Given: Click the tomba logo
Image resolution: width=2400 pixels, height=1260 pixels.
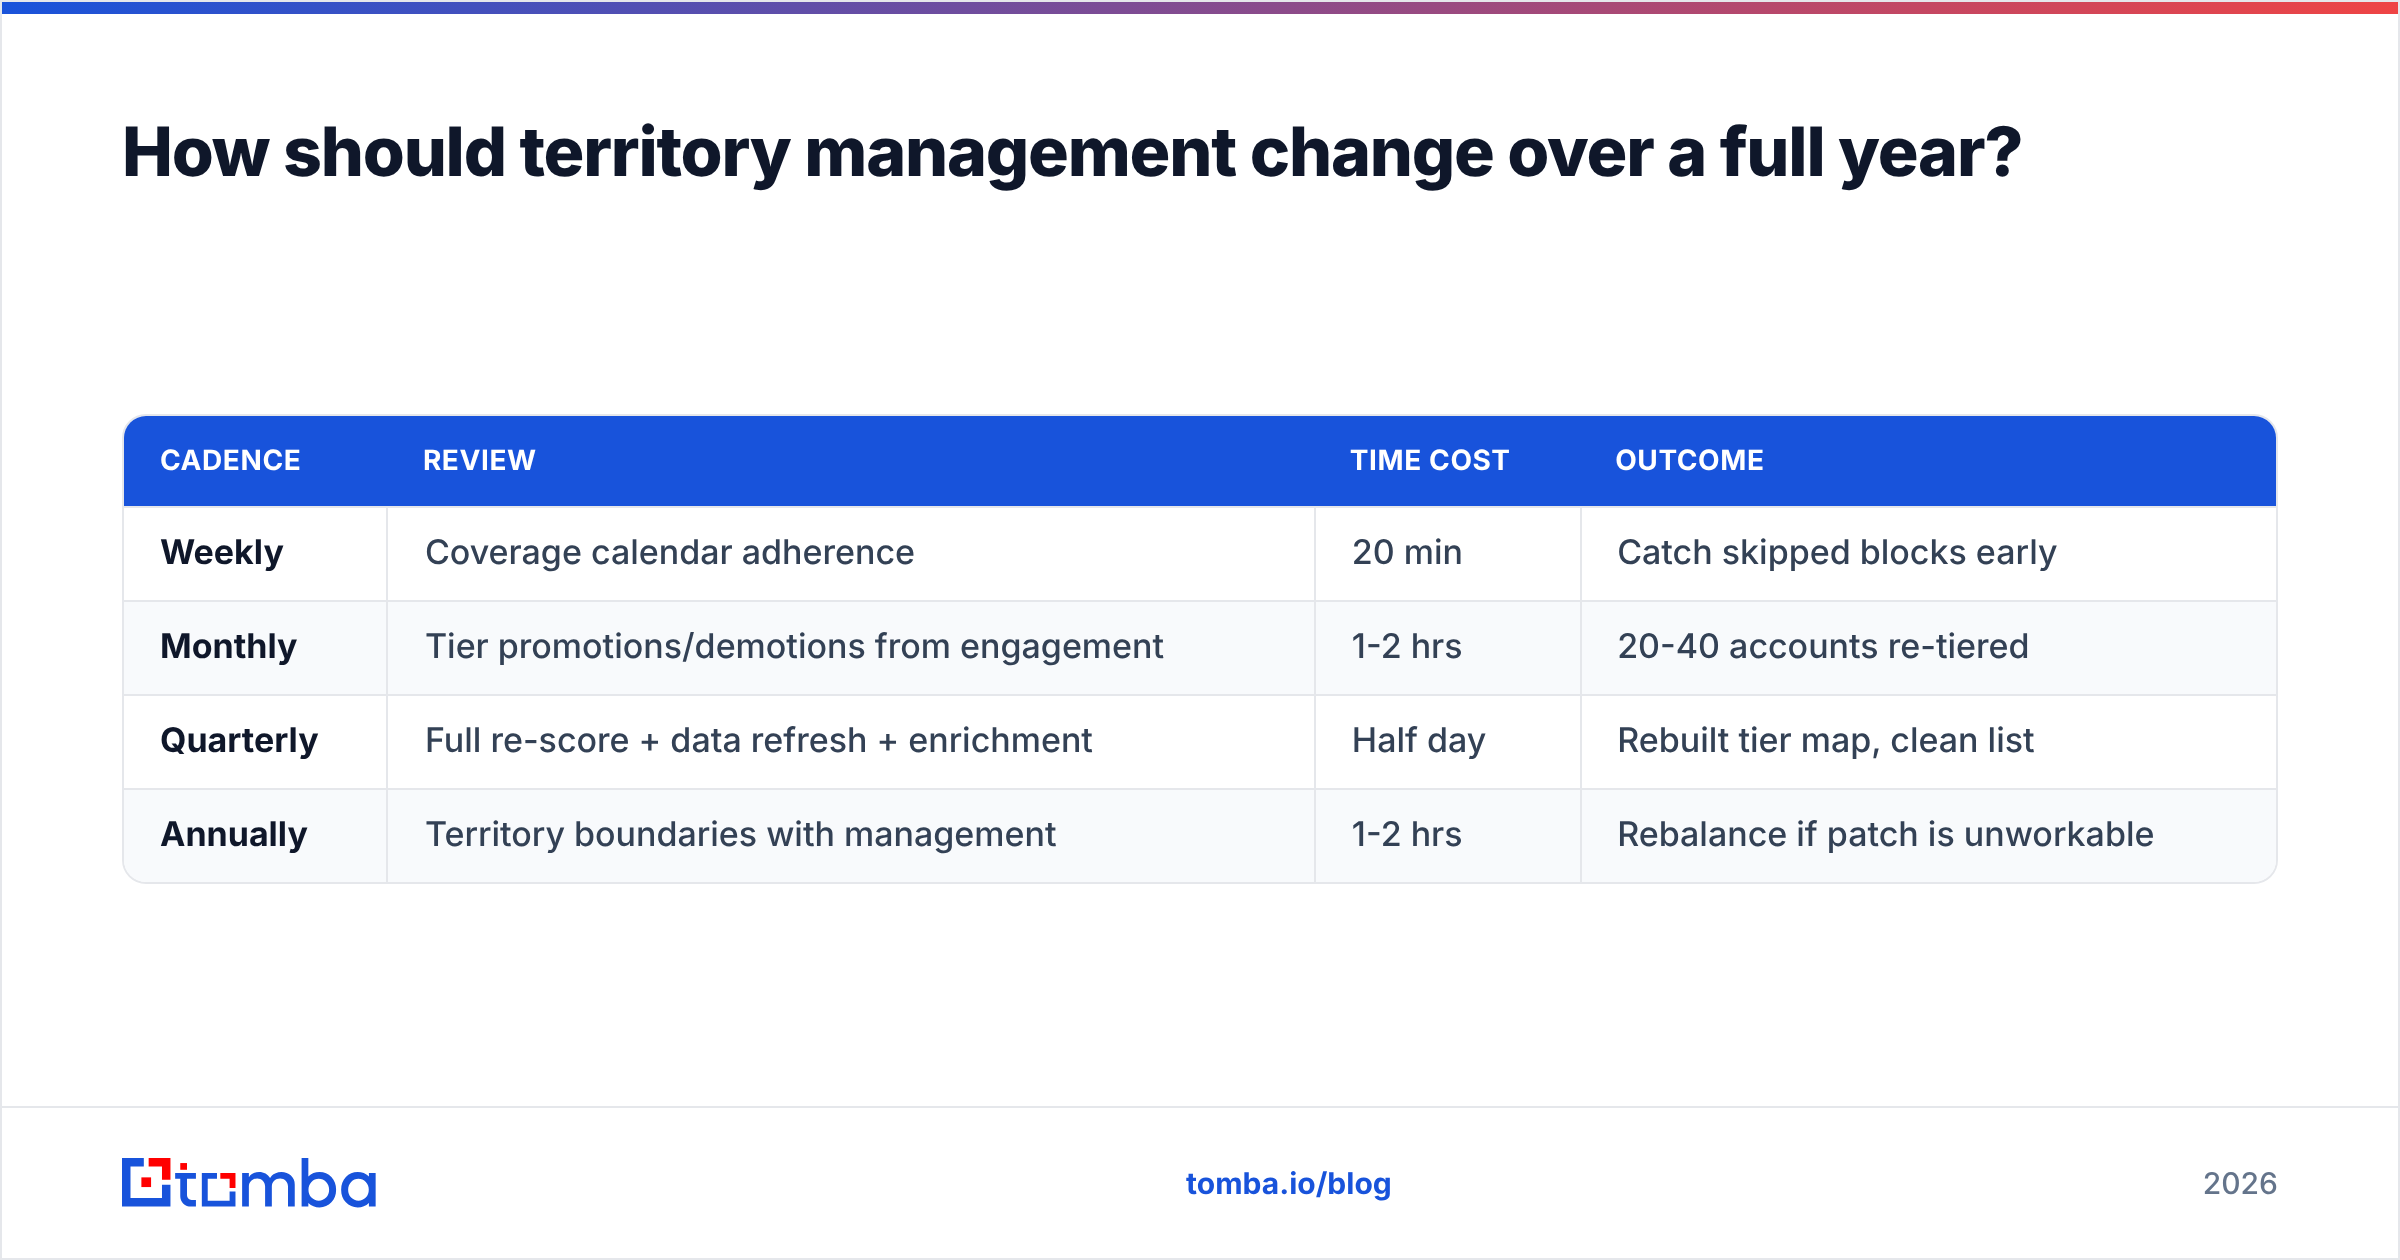Looking at the screenshot, I should pyautogui.click(x=249, y=1183).
